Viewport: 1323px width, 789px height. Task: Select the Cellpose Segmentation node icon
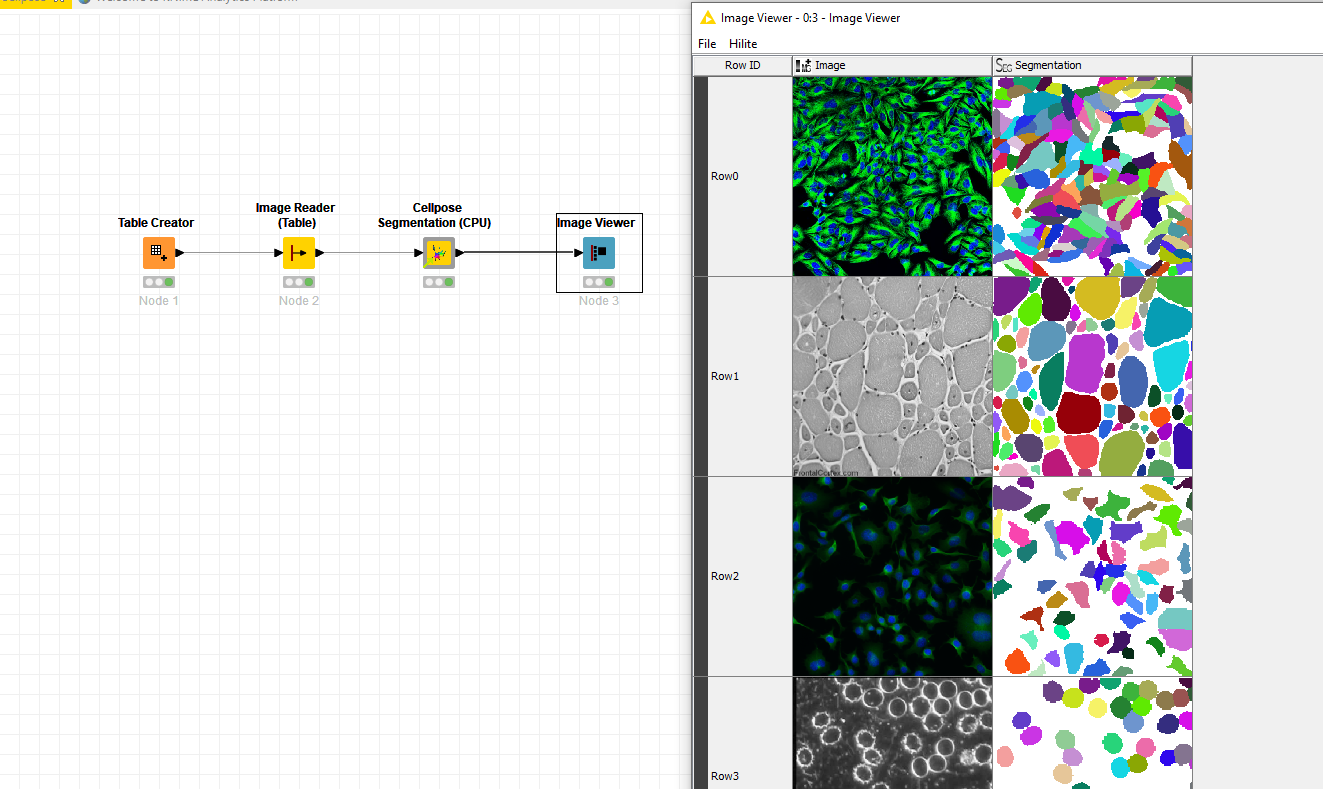[439, 253]
